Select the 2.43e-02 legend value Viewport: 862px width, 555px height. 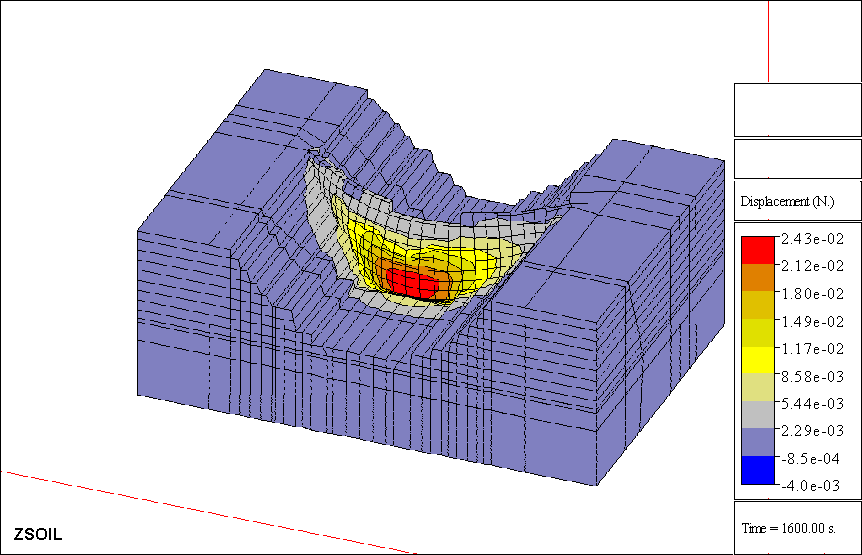click(x=813, y=239)
